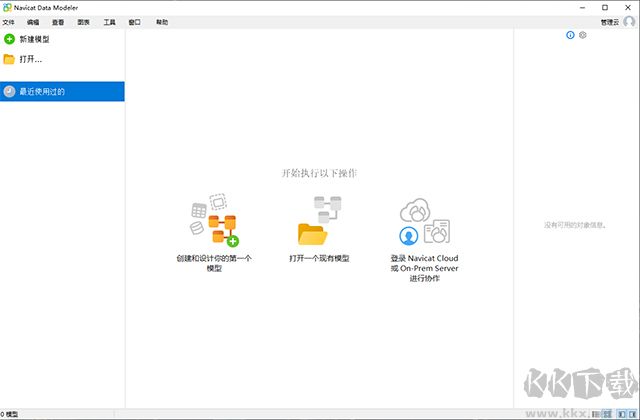Open the 编辑 (Edit) menu

(33, 22)
